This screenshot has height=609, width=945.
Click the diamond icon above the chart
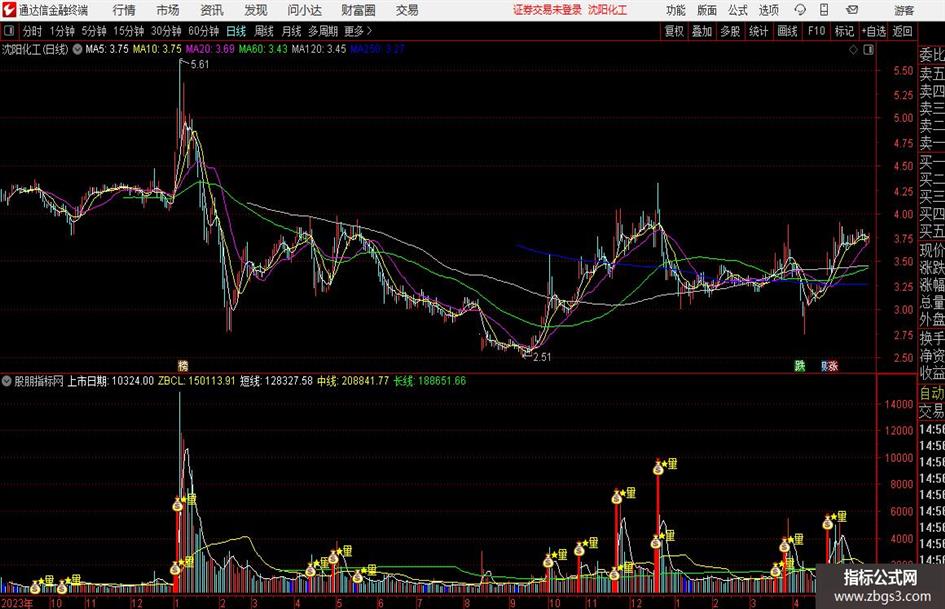853,50
